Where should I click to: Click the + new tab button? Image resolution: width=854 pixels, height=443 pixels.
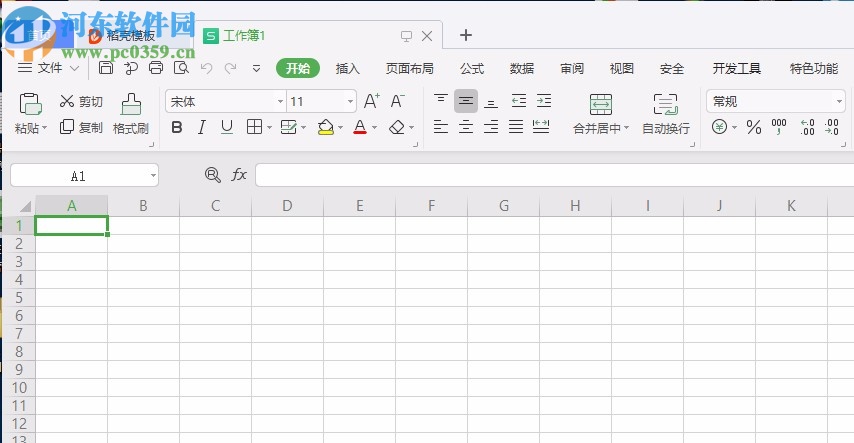(x=466, y=35)
